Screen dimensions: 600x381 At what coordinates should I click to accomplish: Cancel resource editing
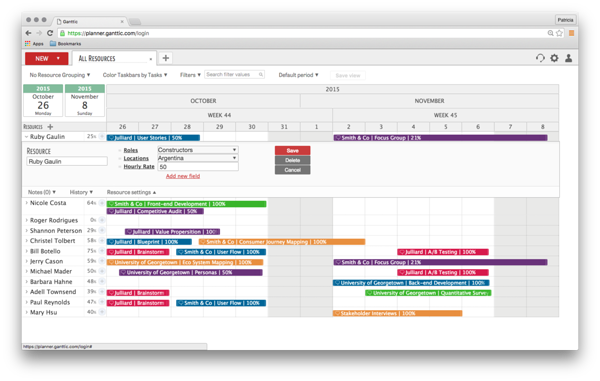pos(292,170)
